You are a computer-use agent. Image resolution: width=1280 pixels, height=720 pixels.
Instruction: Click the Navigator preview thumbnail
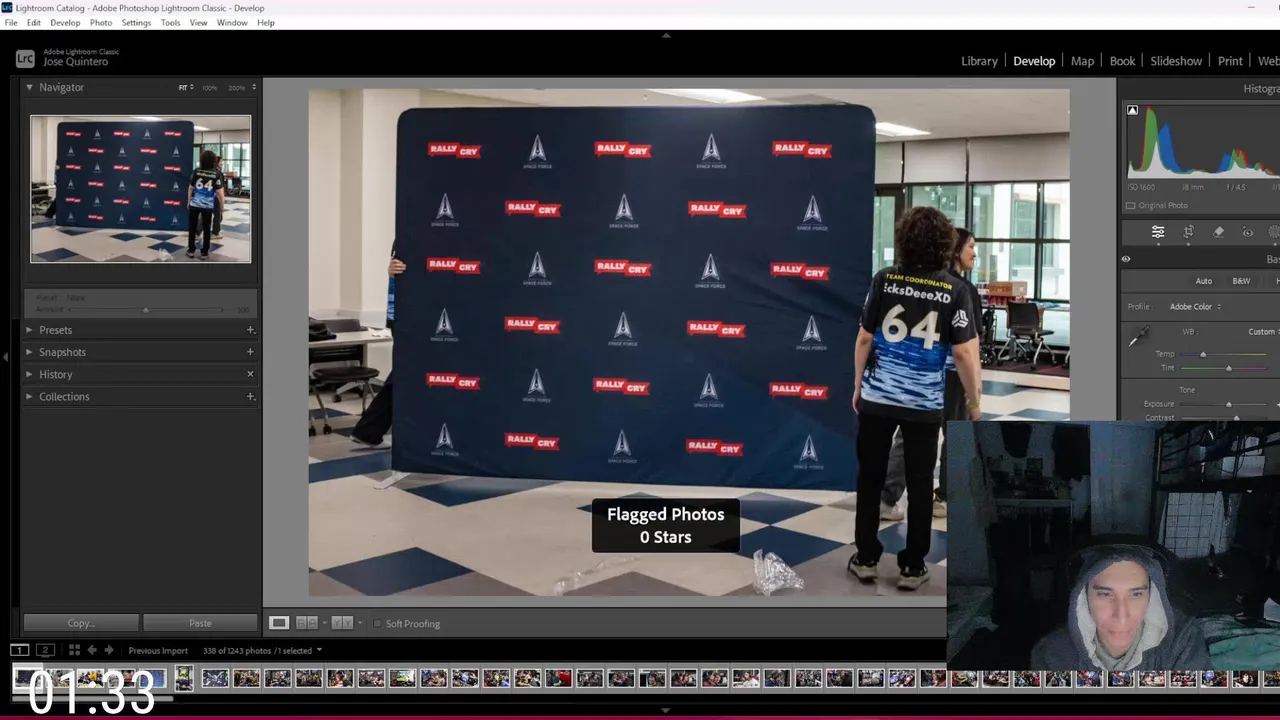coord(140,189)
